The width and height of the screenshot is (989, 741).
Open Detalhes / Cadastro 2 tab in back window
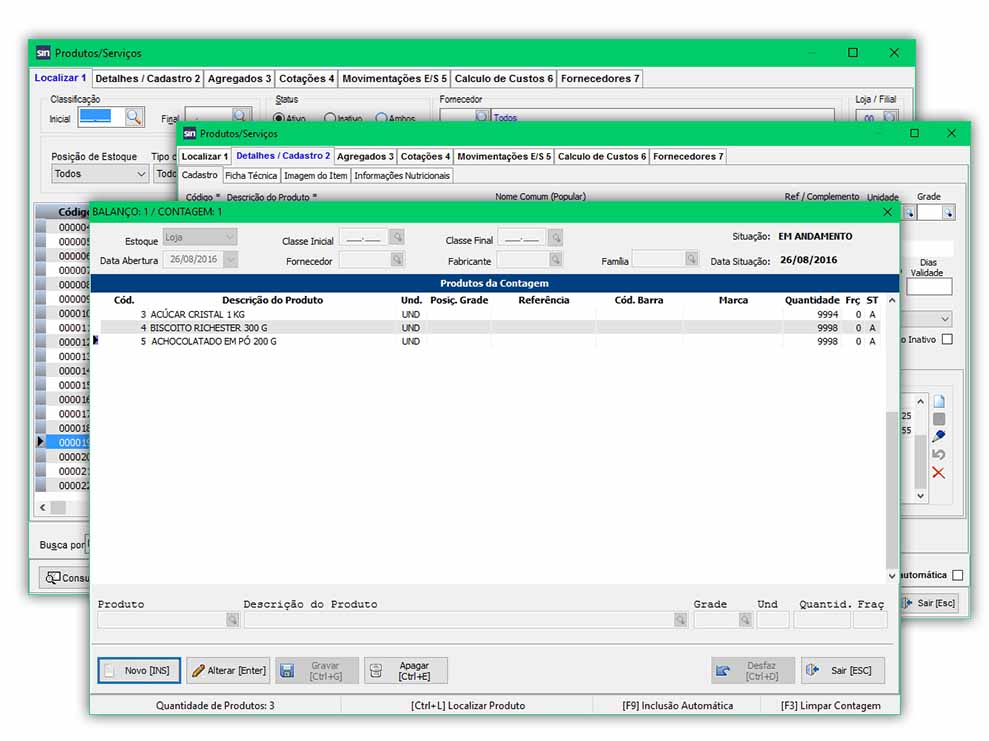(148, 79)
